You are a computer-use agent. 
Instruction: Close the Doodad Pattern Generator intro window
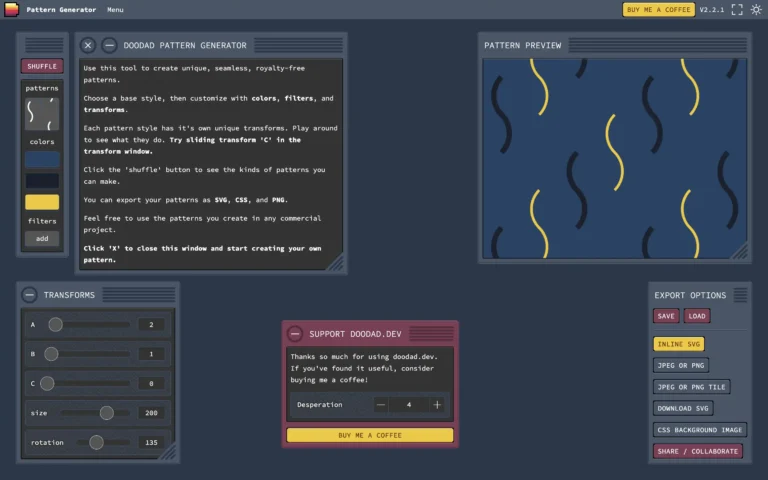pos(88,45)
